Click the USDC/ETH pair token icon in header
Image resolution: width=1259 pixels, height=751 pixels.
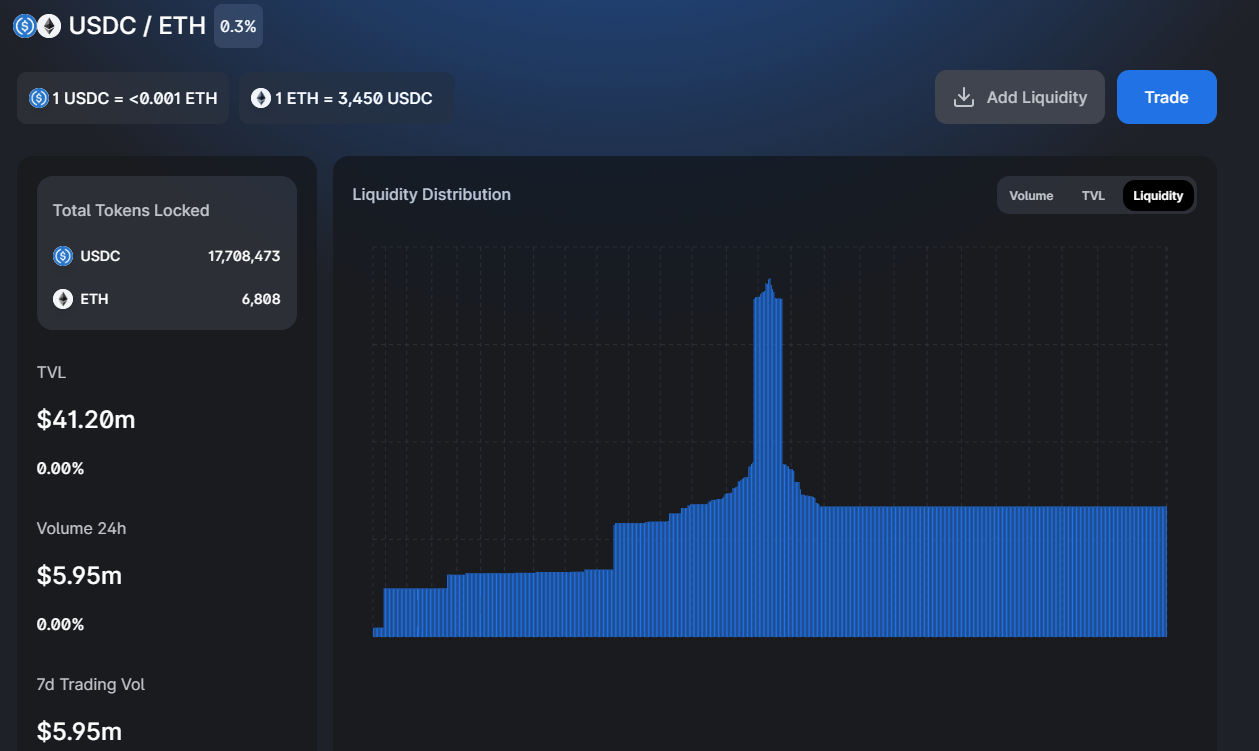coord(36,26)
